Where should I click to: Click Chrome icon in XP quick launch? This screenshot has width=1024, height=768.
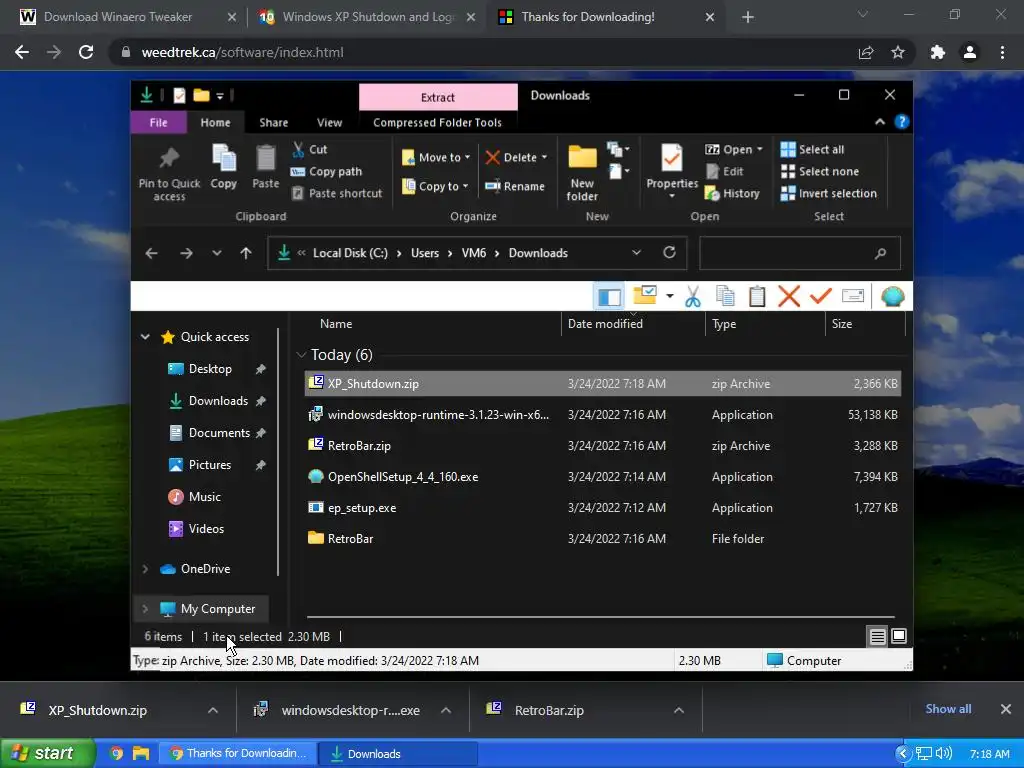(117, 754)
